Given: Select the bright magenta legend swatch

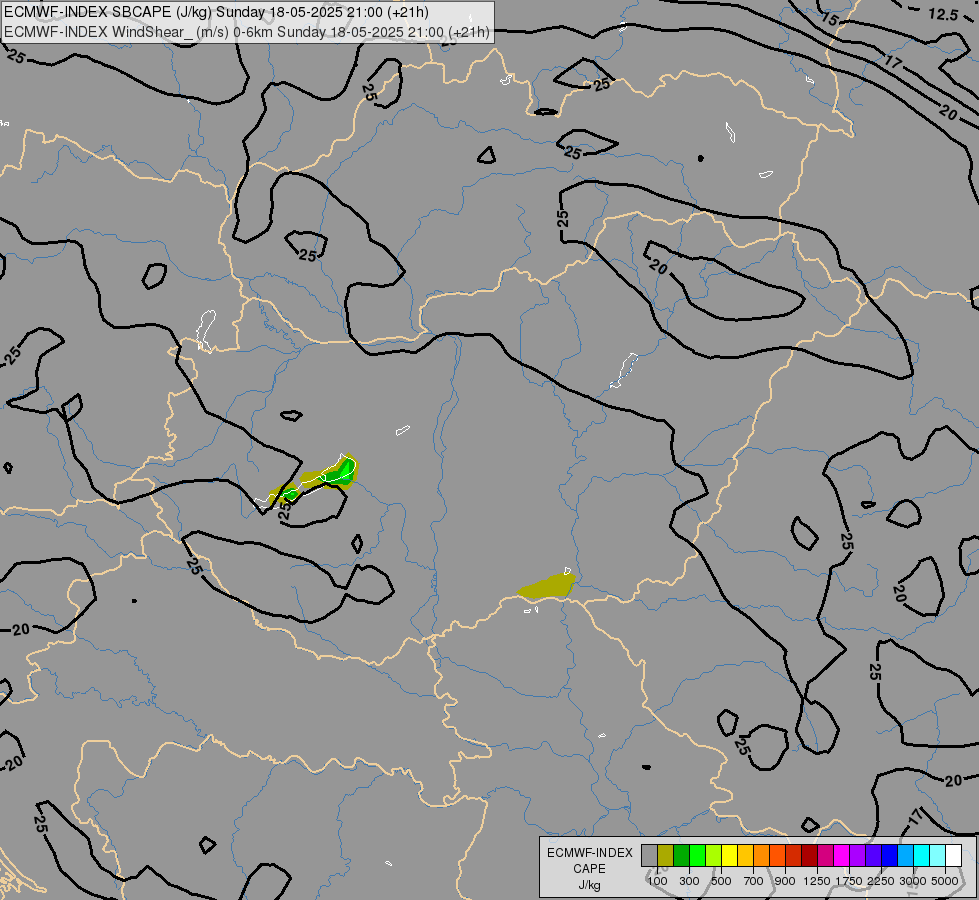Looking at the screenshot, I should pos(842,856).
